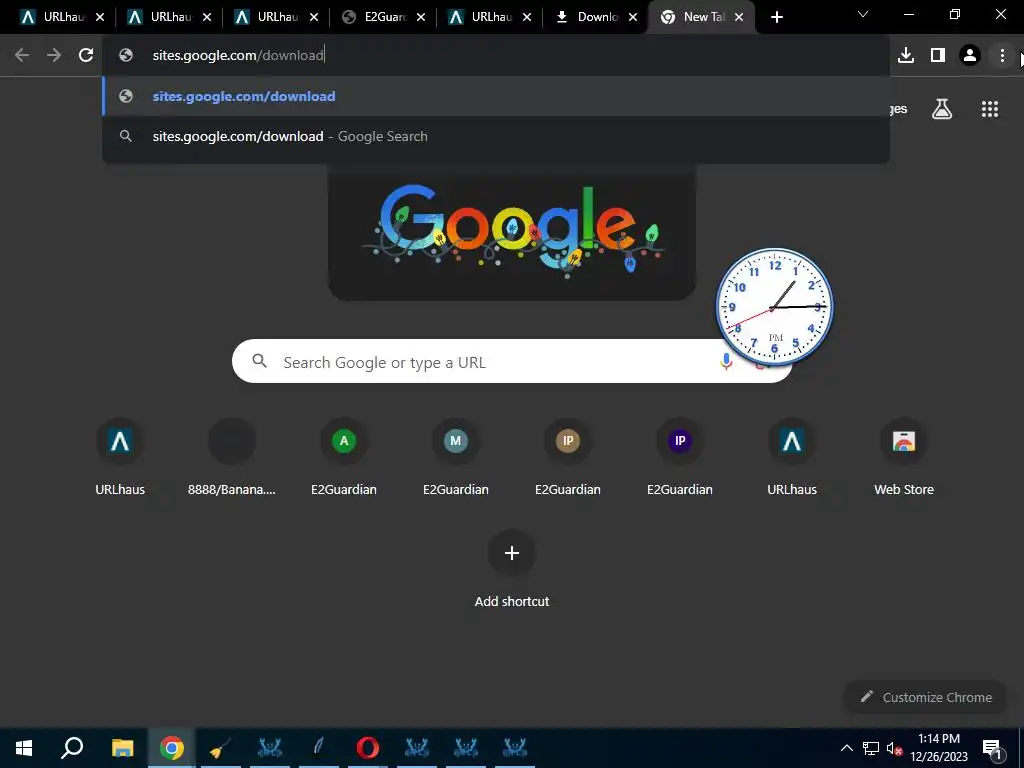The width and height of the screenshot is (1024, 768).
Task: Open E2Guardian shortcut with tan IP icon
Action: (568, 456)
